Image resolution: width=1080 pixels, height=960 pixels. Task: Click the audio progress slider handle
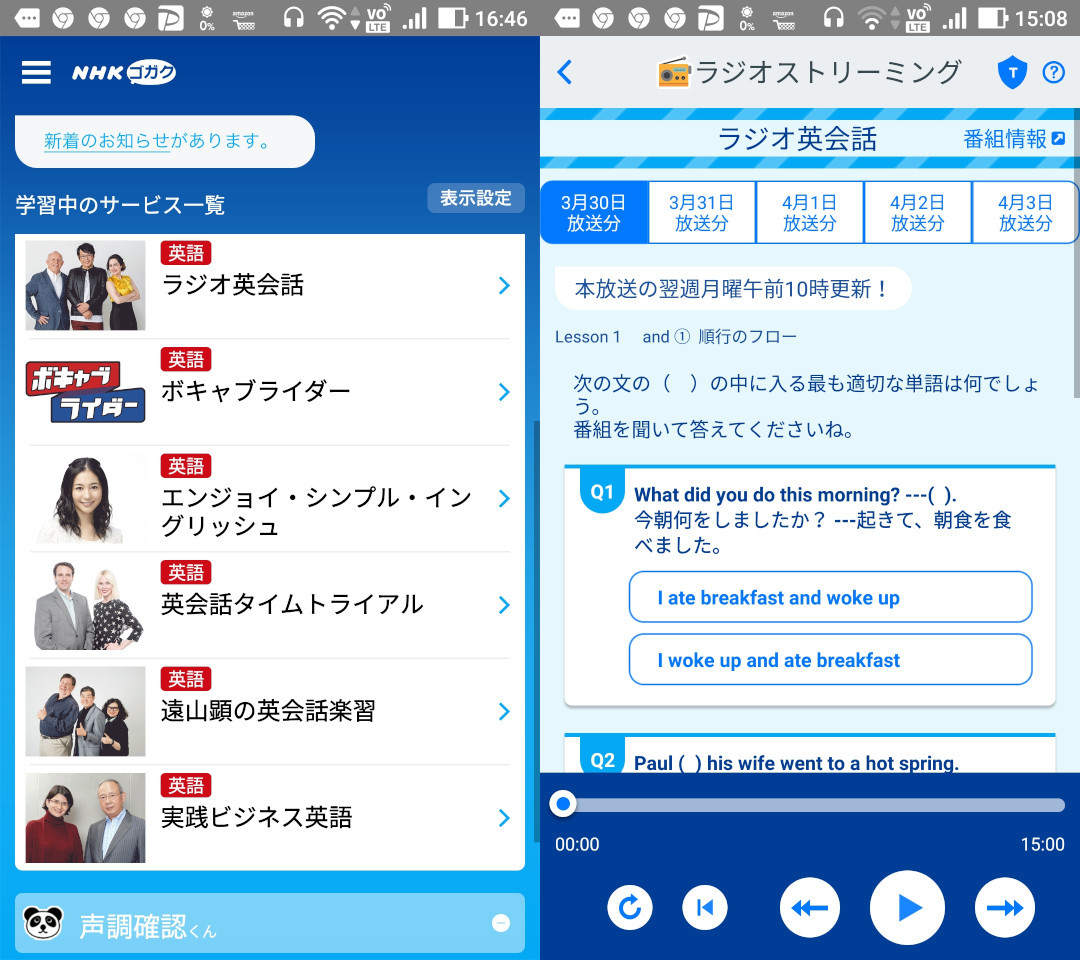coord(564,804)
